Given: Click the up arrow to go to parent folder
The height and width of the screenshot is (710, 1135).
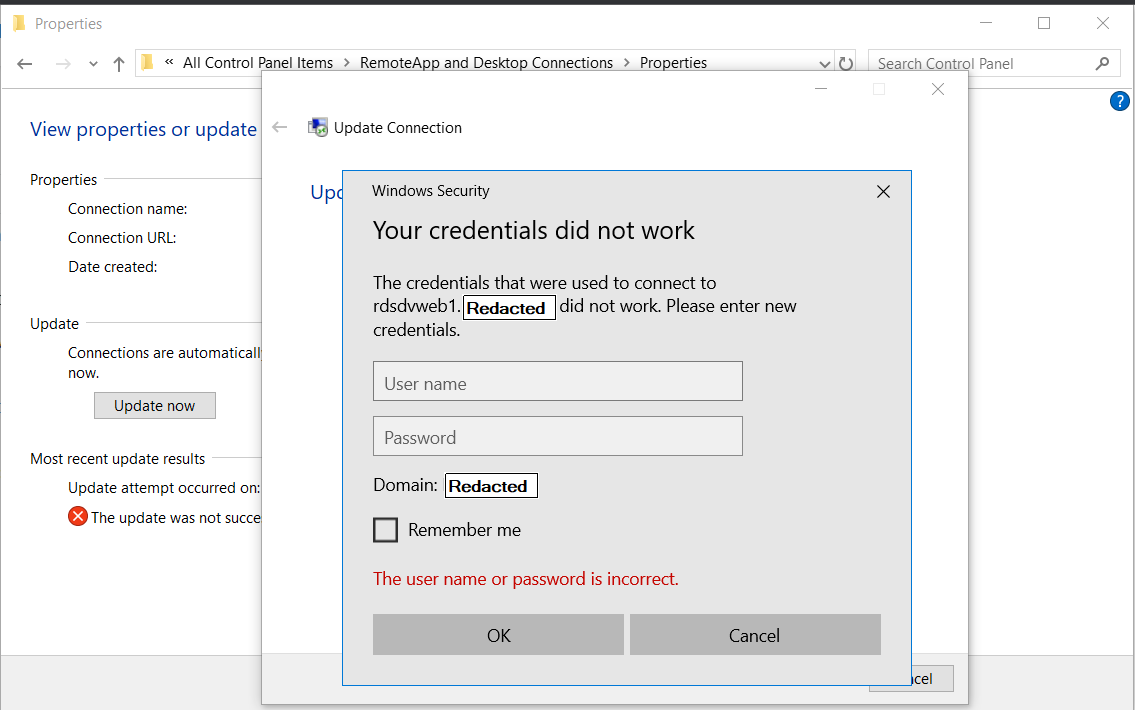Looking at the screenshot, I should pyautogui.click(x=118, y=62).
